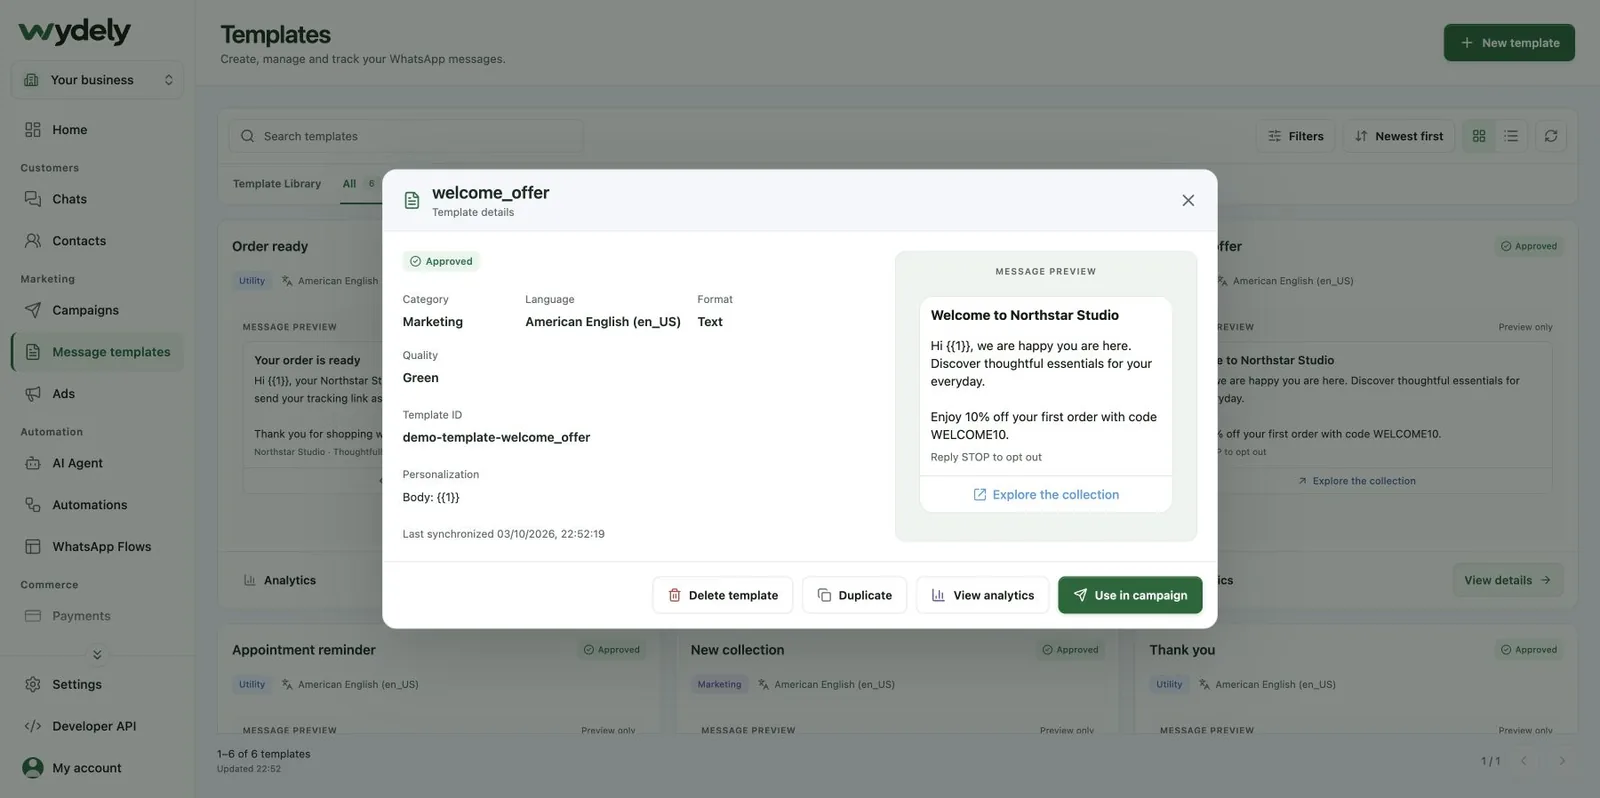Duplicate the welcome_offer template
The width and height of the screenshot is (1600, 798).
(855, 595)
